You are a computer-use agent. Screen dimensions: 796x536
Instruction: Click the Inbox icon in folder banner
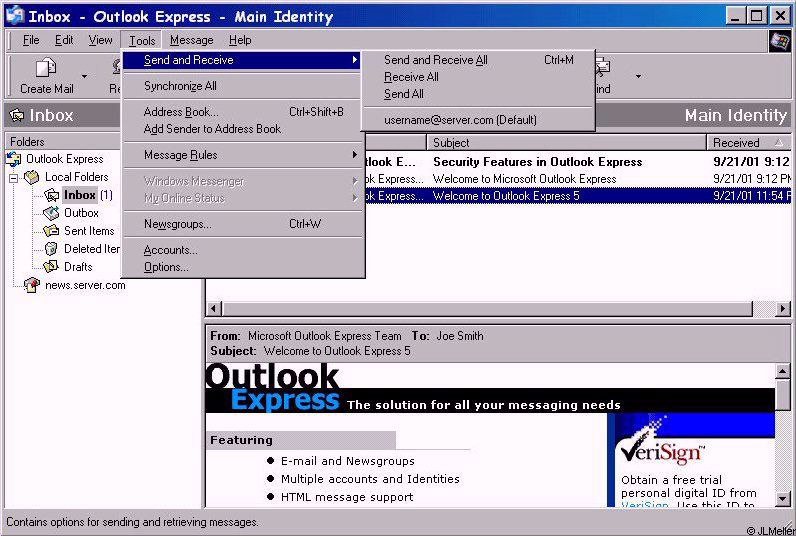pos(17,116)
